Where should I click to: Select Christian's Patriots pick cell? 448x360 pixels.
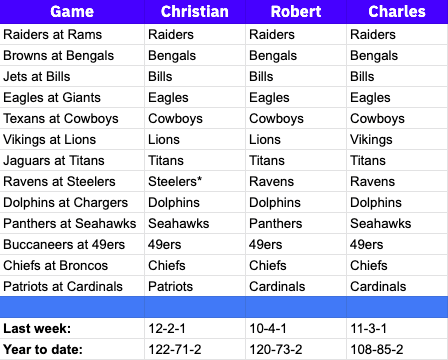coord(195,286)
